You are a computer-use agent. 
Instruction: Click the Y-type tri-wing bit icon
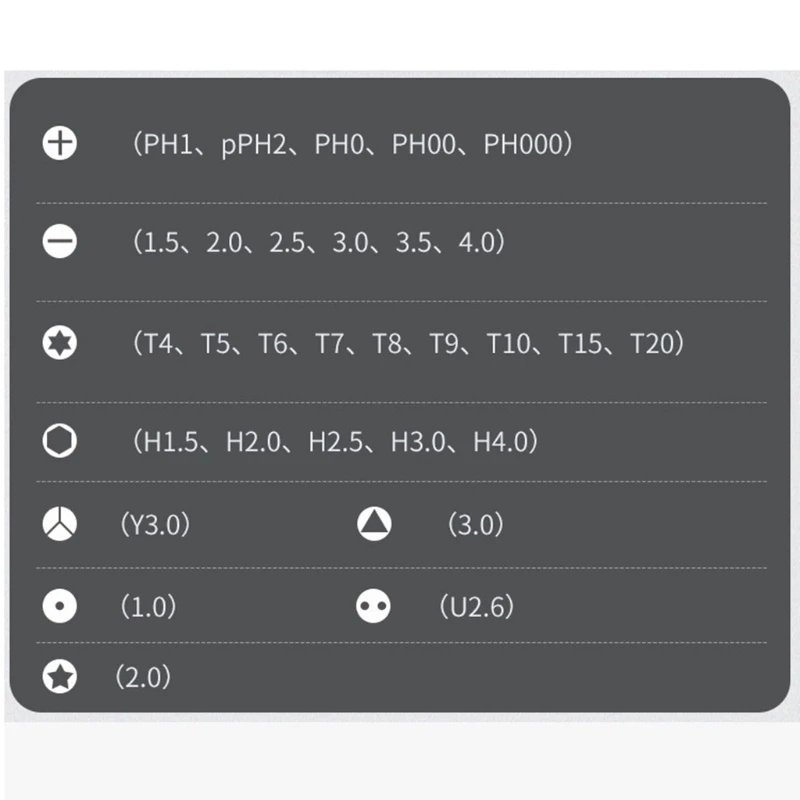tap(60, 524)
